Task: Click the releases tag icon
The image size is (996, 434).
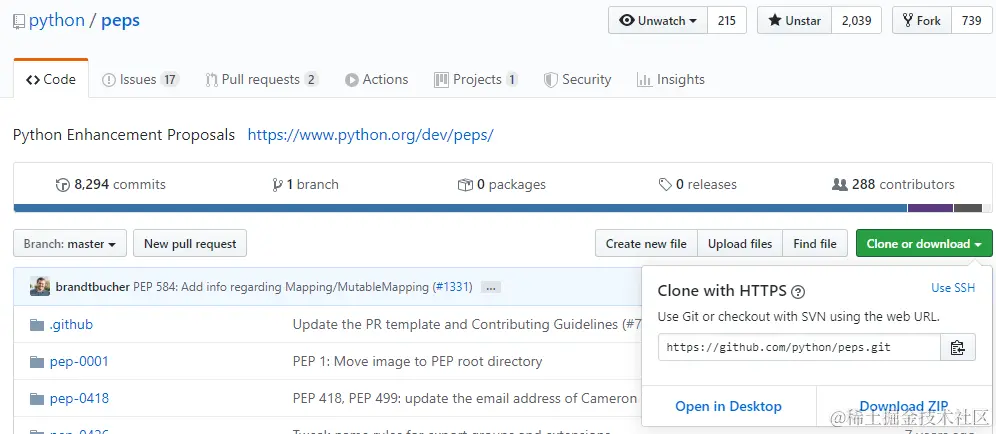Action: click(x=665, y=185)
